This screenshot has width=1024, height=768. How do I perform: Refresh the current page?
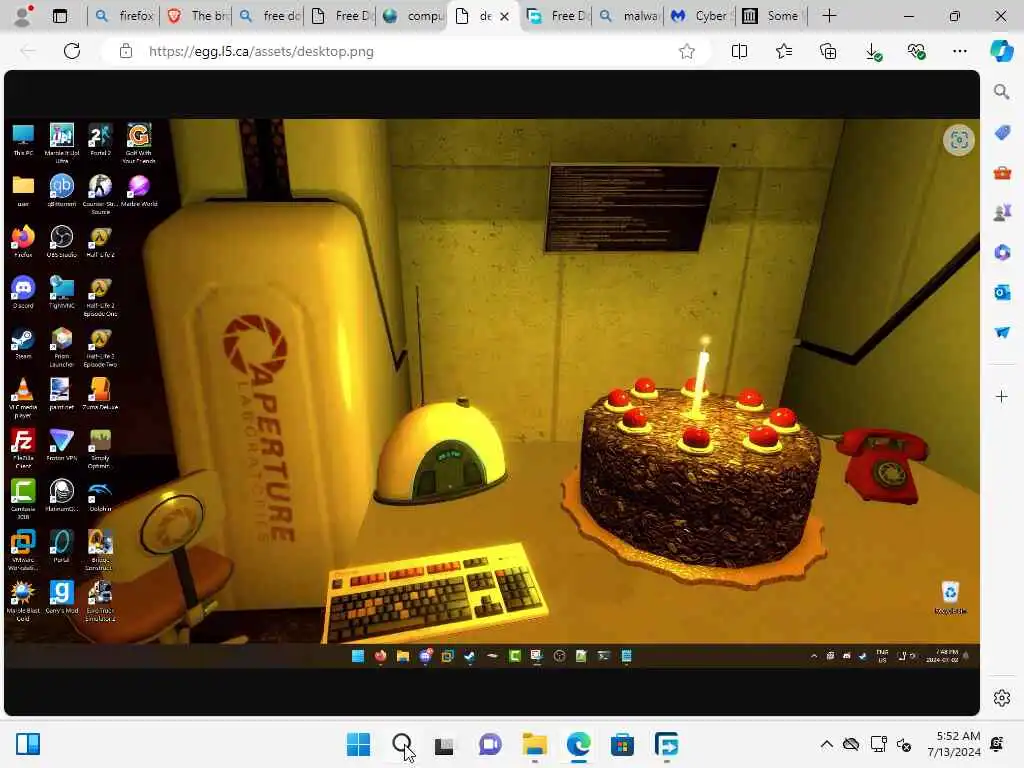pos(72,51)
